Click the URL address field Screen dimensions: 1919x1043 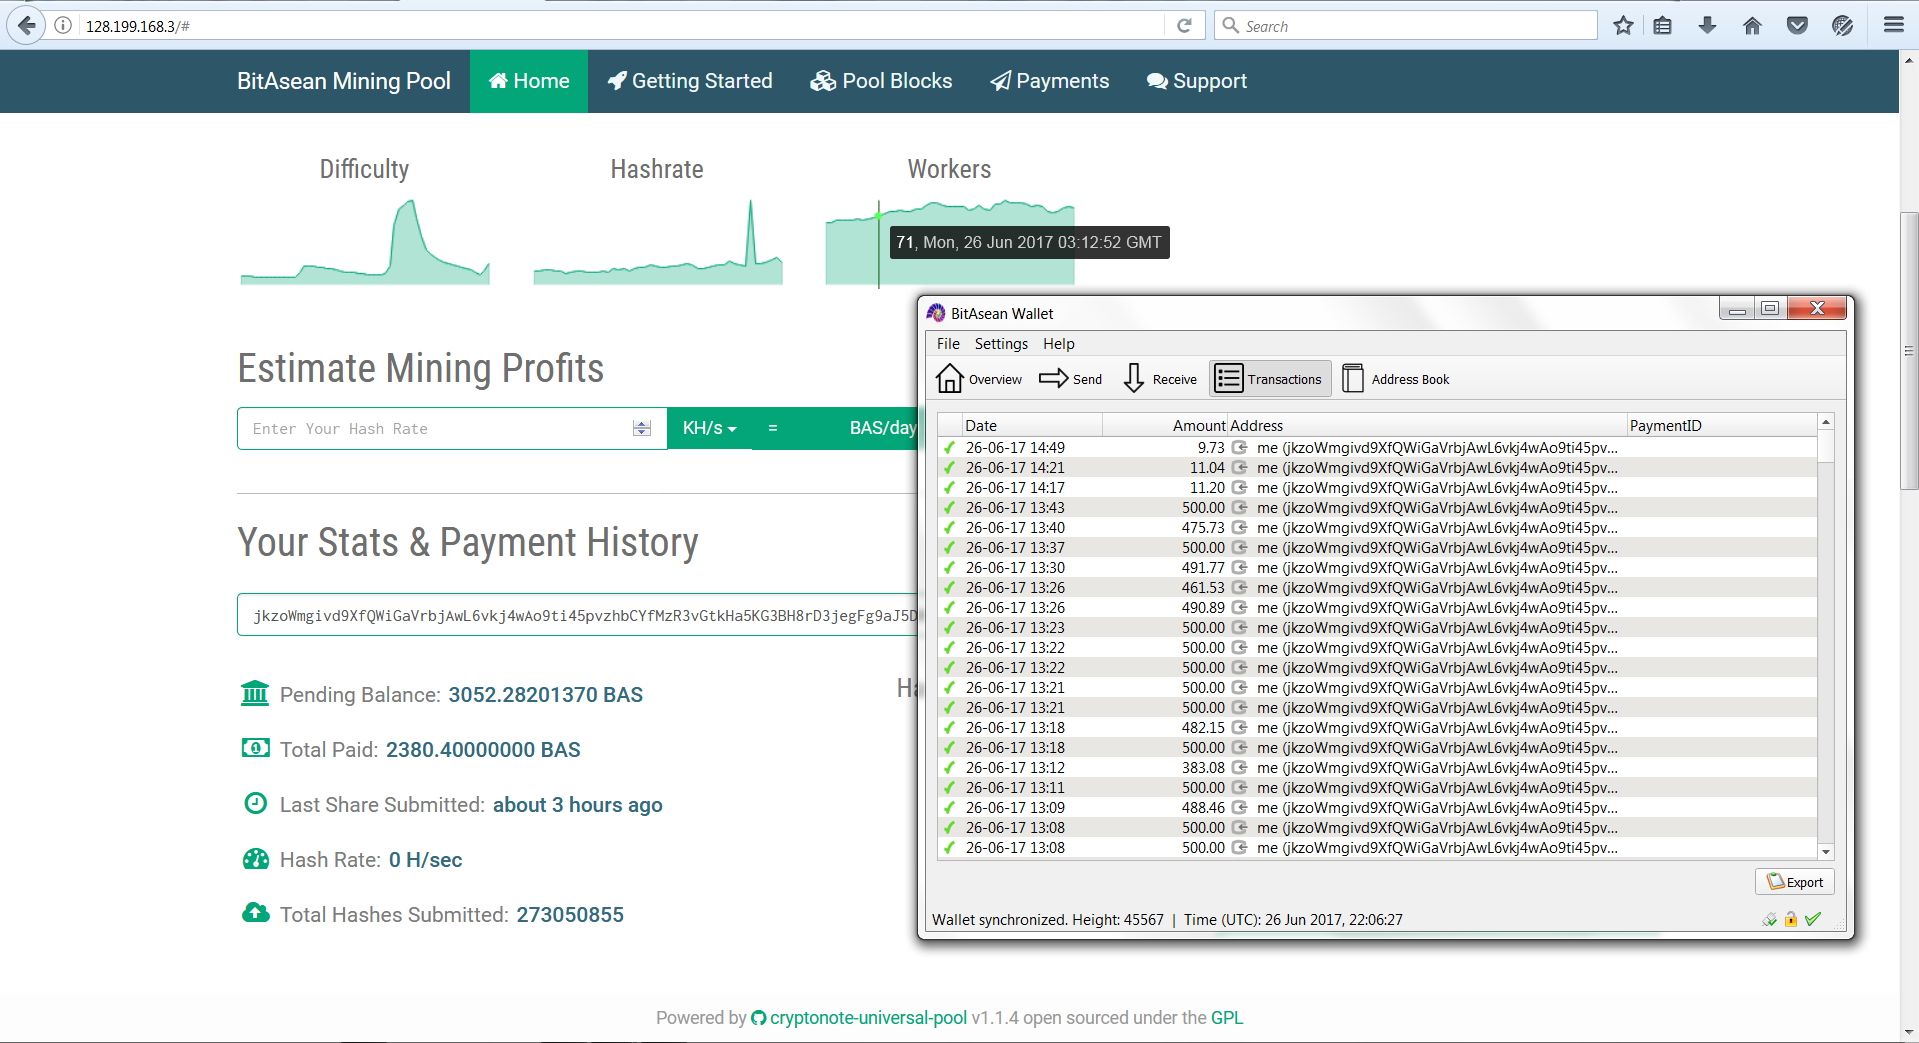pyautogui.click(x=620, y=26)
